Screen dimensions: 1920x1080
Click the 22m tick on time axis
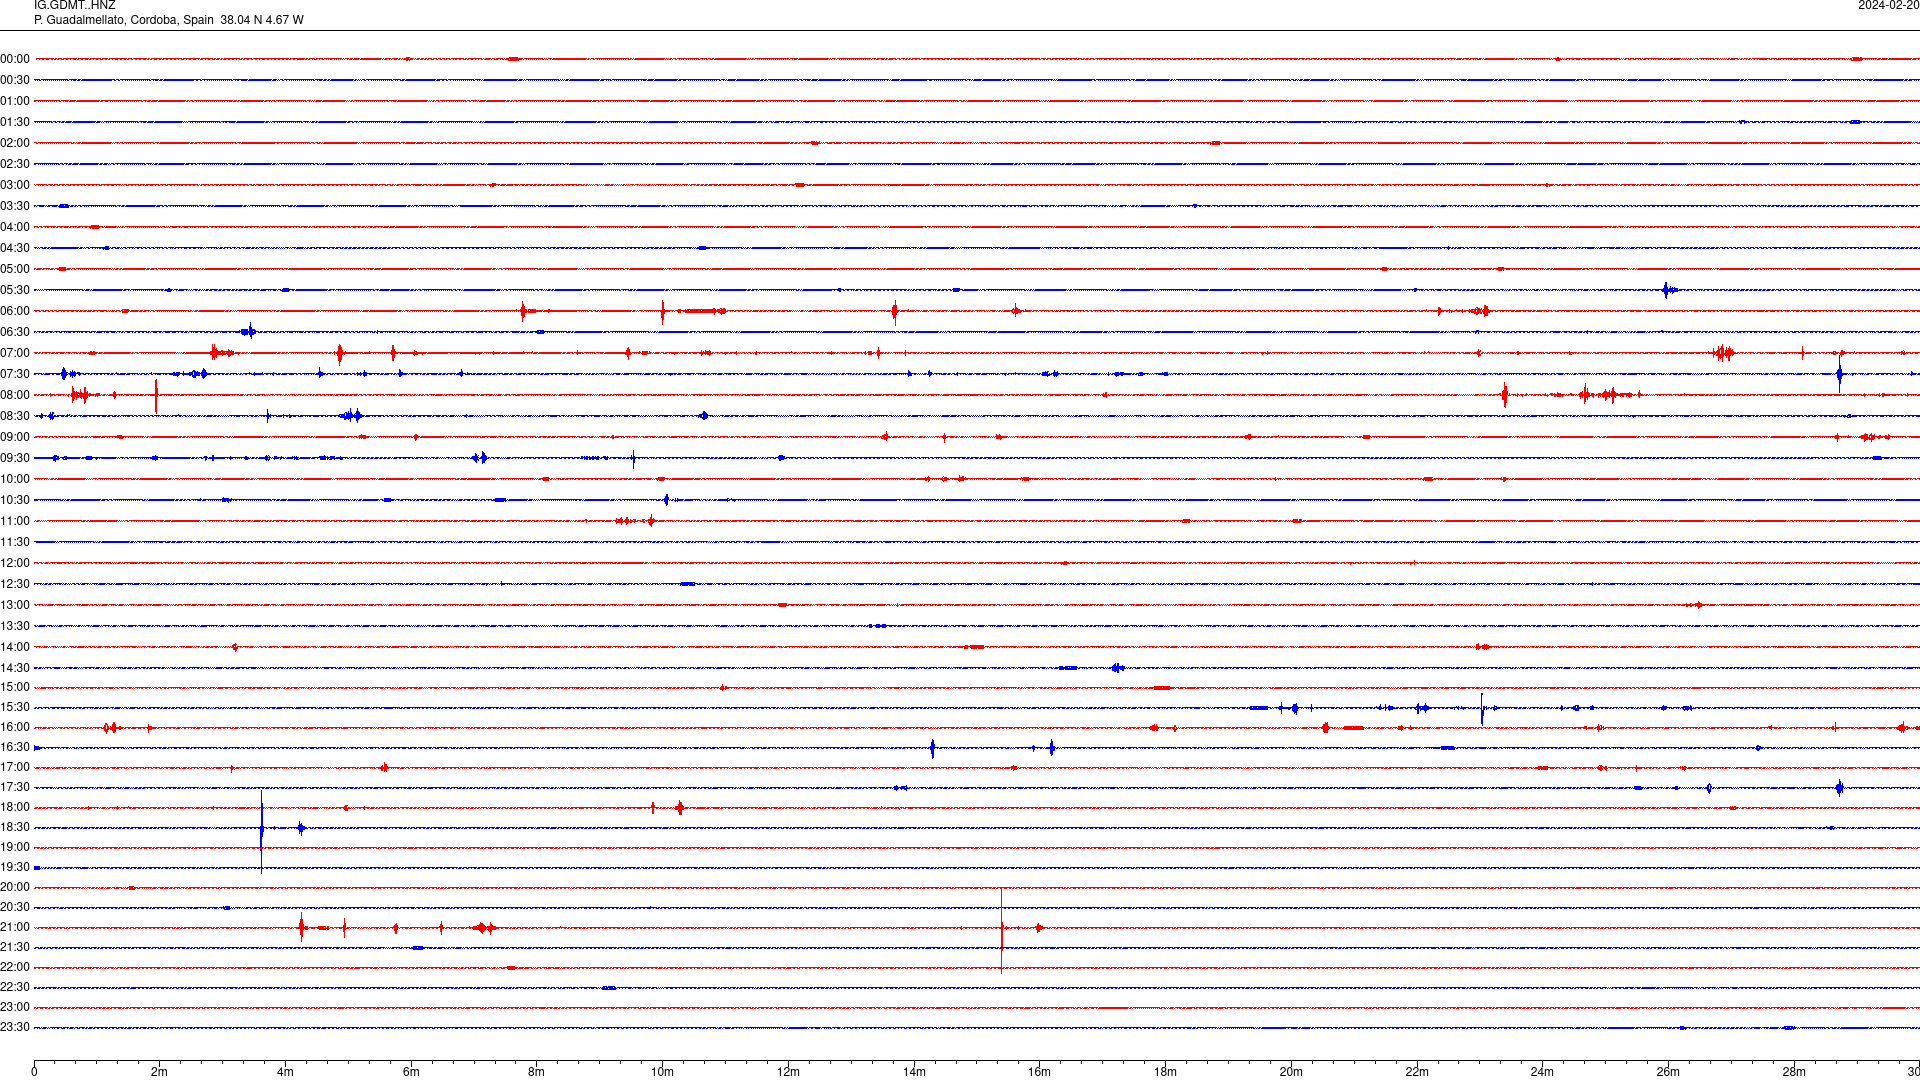(1417, 1072)
